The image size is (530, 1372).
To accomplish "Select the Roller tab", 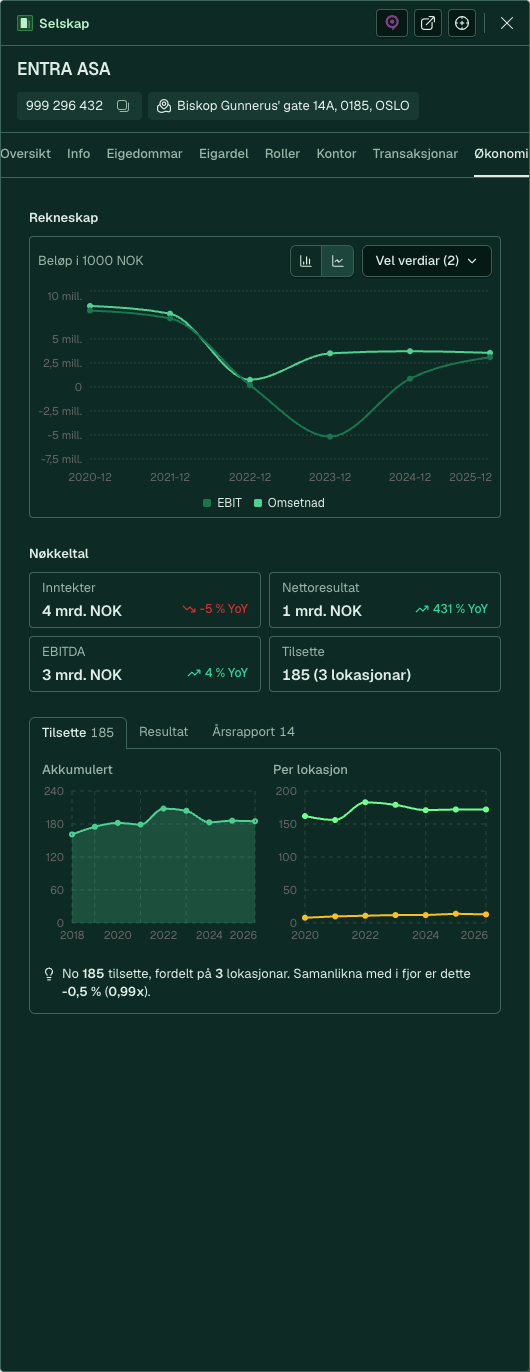I will pyautogui.click(x=283, y=154).
